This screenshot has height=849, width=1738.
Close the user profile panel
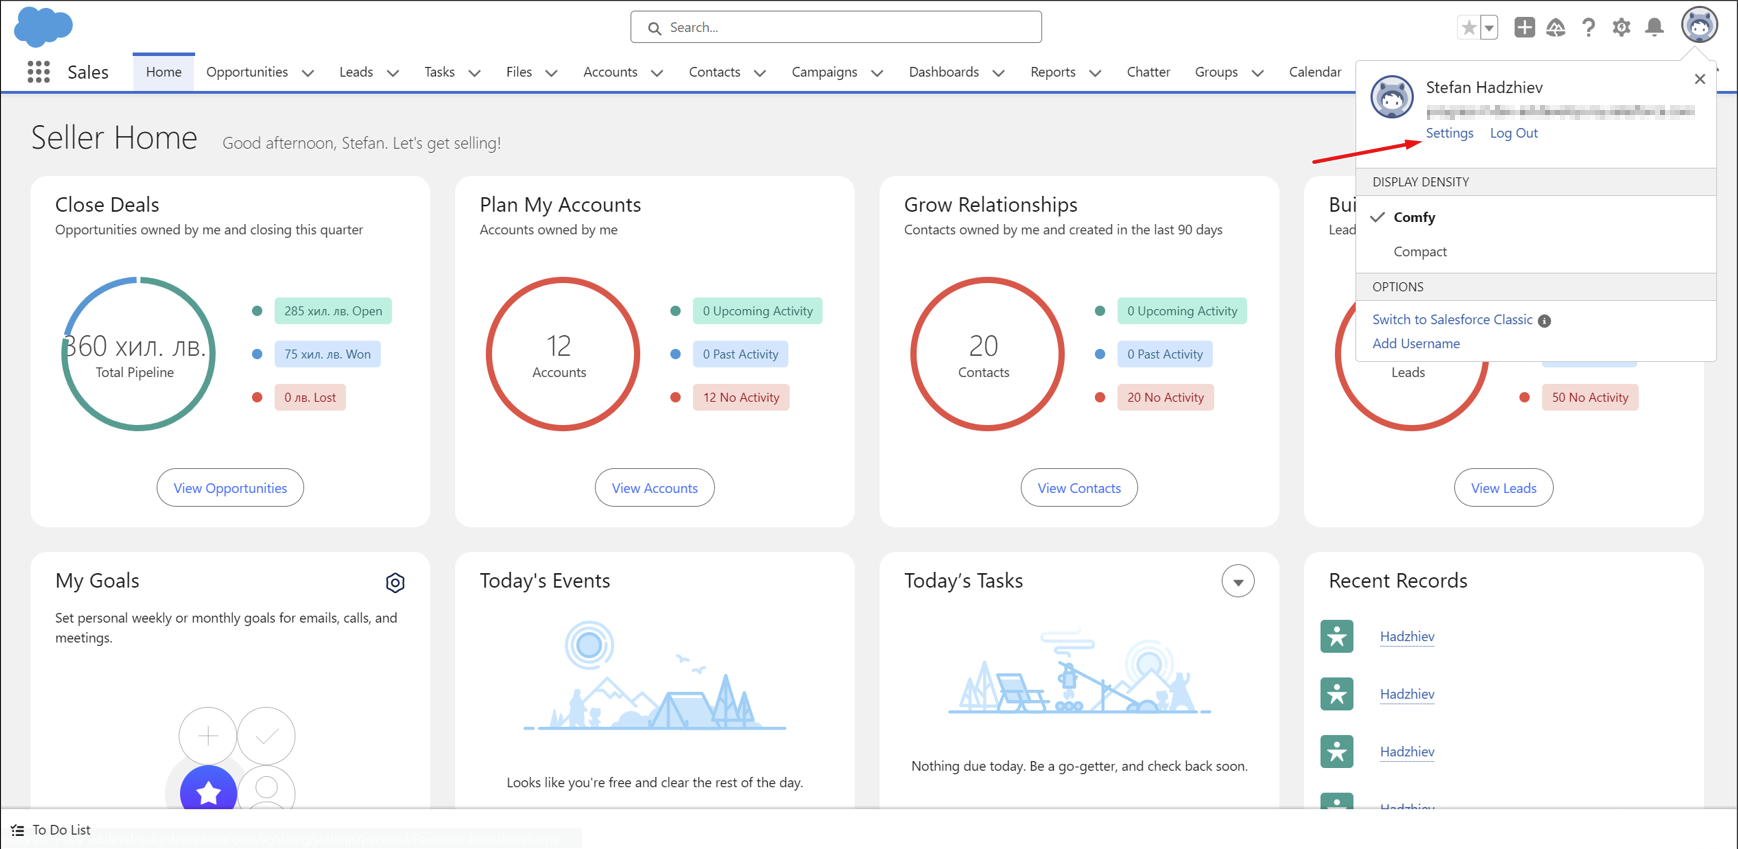pyautogui.click(x=1700, y=79)
